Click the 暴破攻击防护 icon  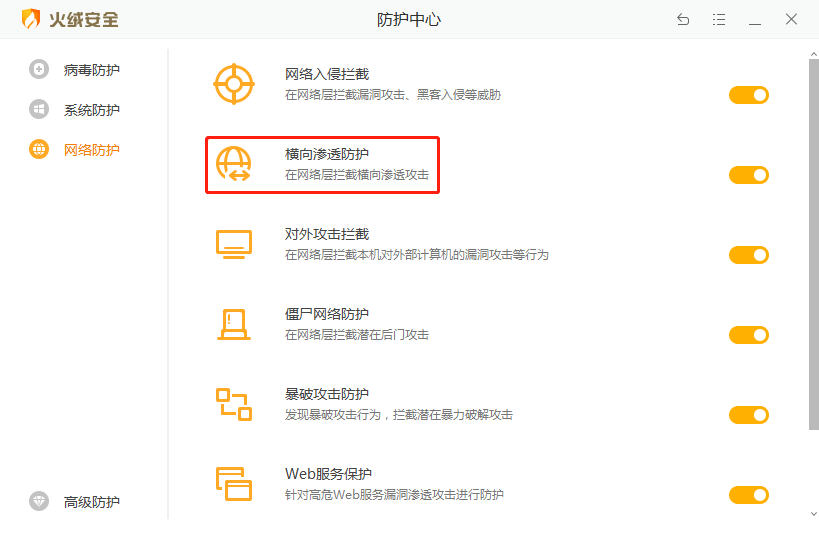[234, 404]
